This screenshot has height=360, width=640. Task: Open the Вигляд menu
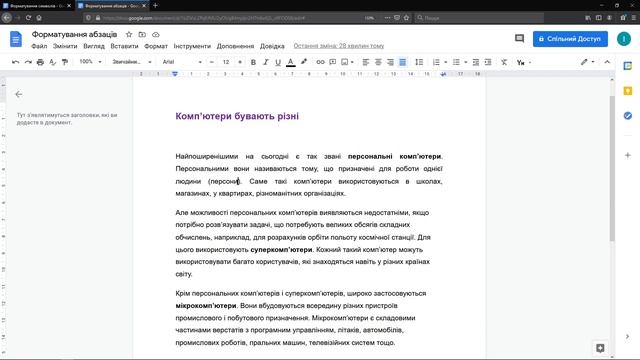(94, 46)
